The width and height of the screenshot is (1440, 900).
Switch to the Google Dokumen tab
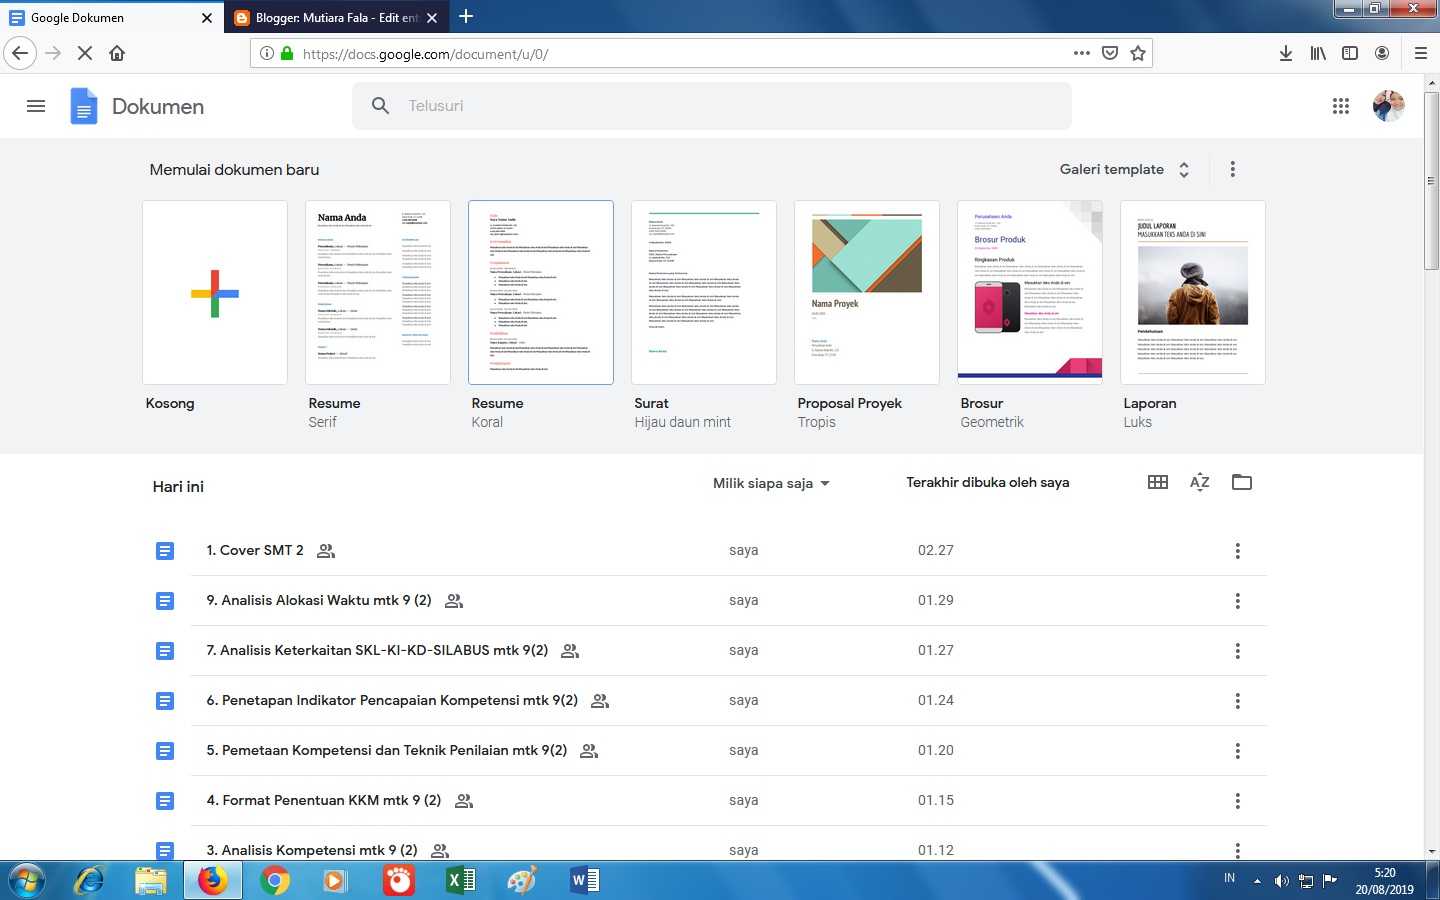(x=110, y=18)
